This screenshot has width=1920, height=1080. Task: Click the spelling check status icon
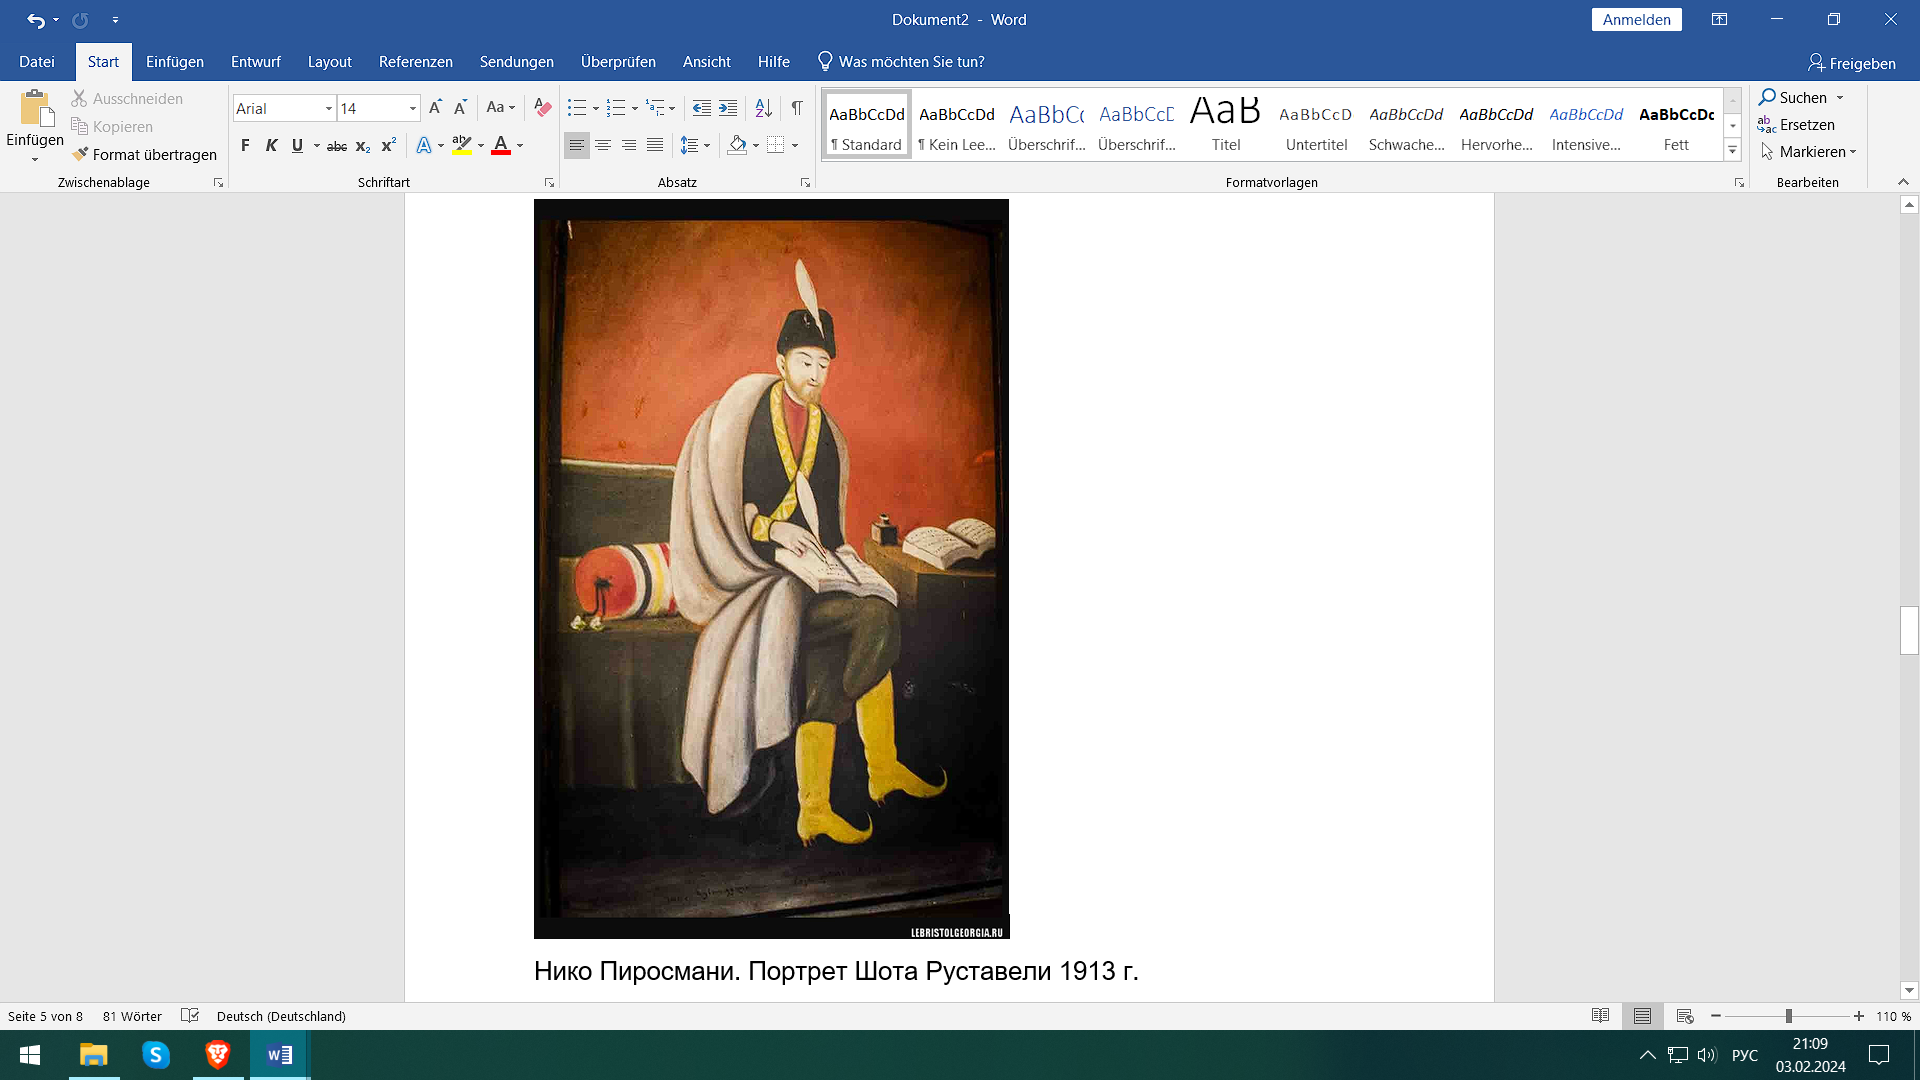tap(190, 1016)
